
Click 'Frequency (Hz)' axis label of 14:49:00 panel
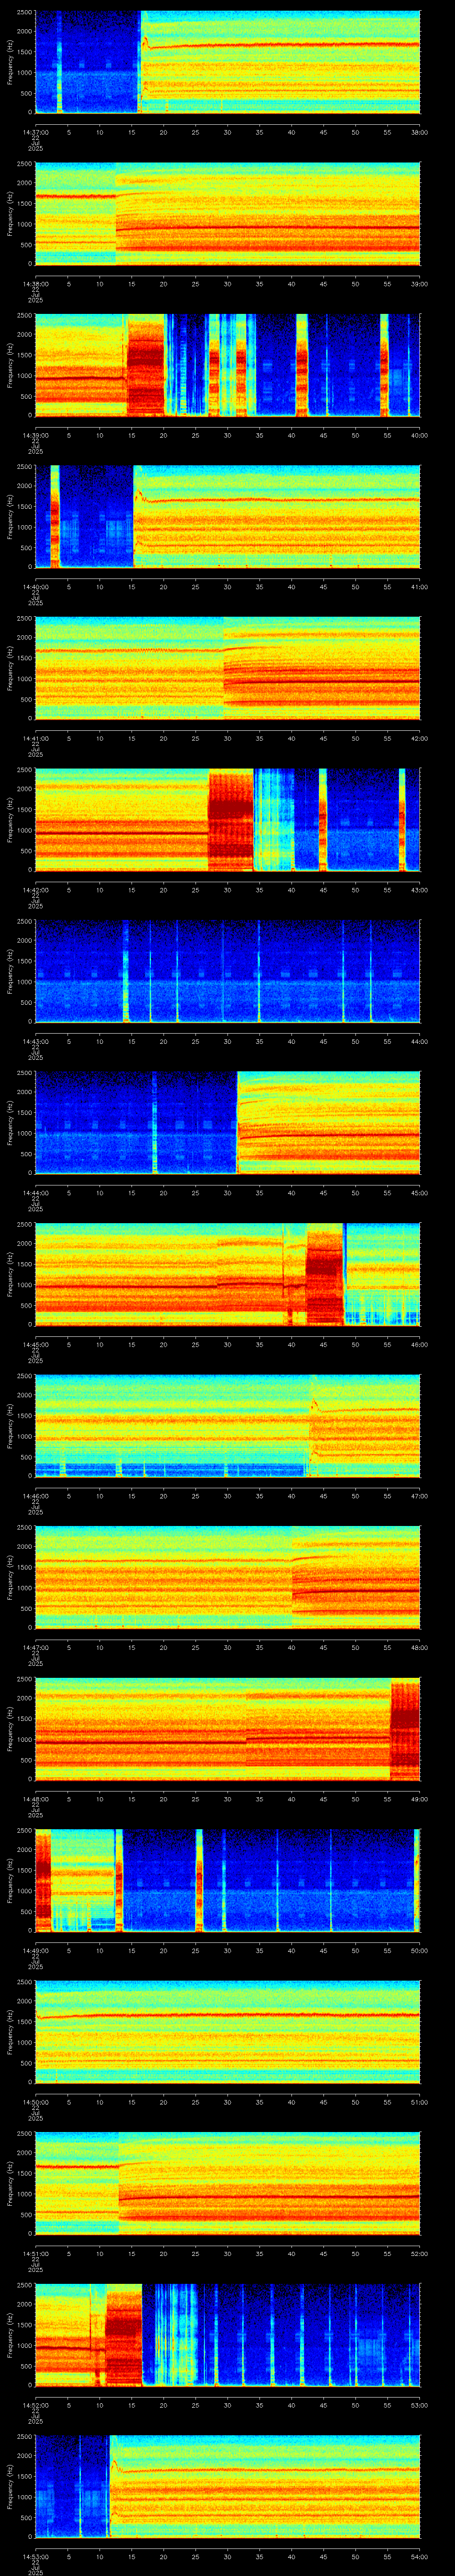pos(10,1880)
